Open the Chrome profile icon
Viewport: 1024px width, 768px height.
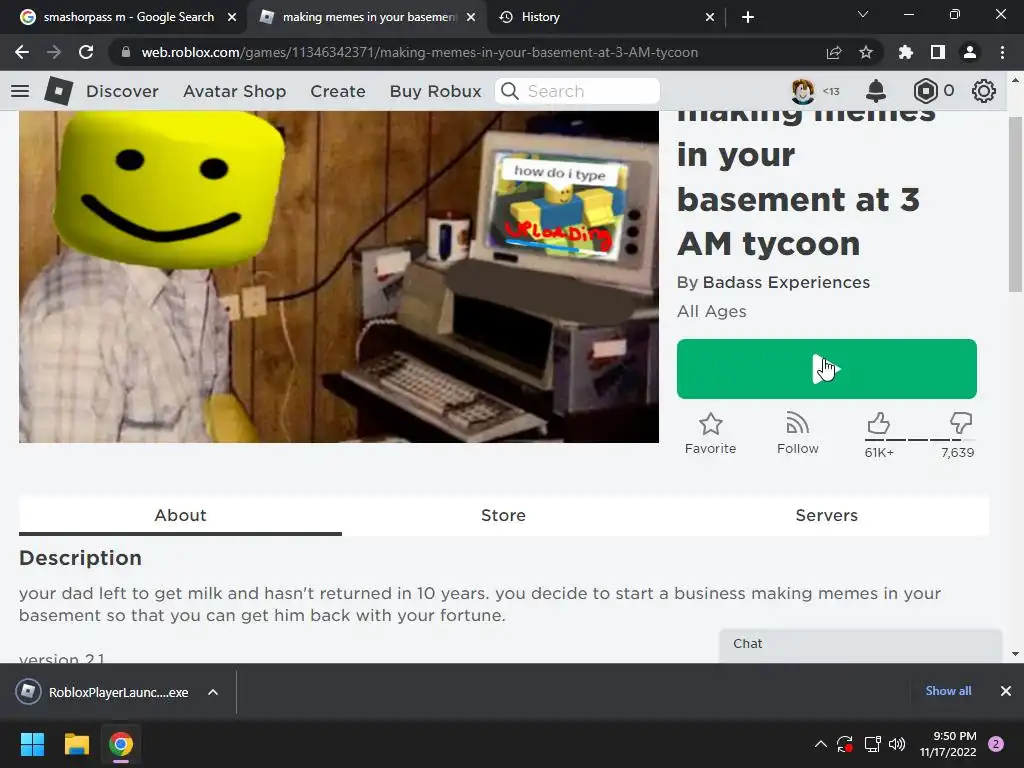(x=970, y=52)
